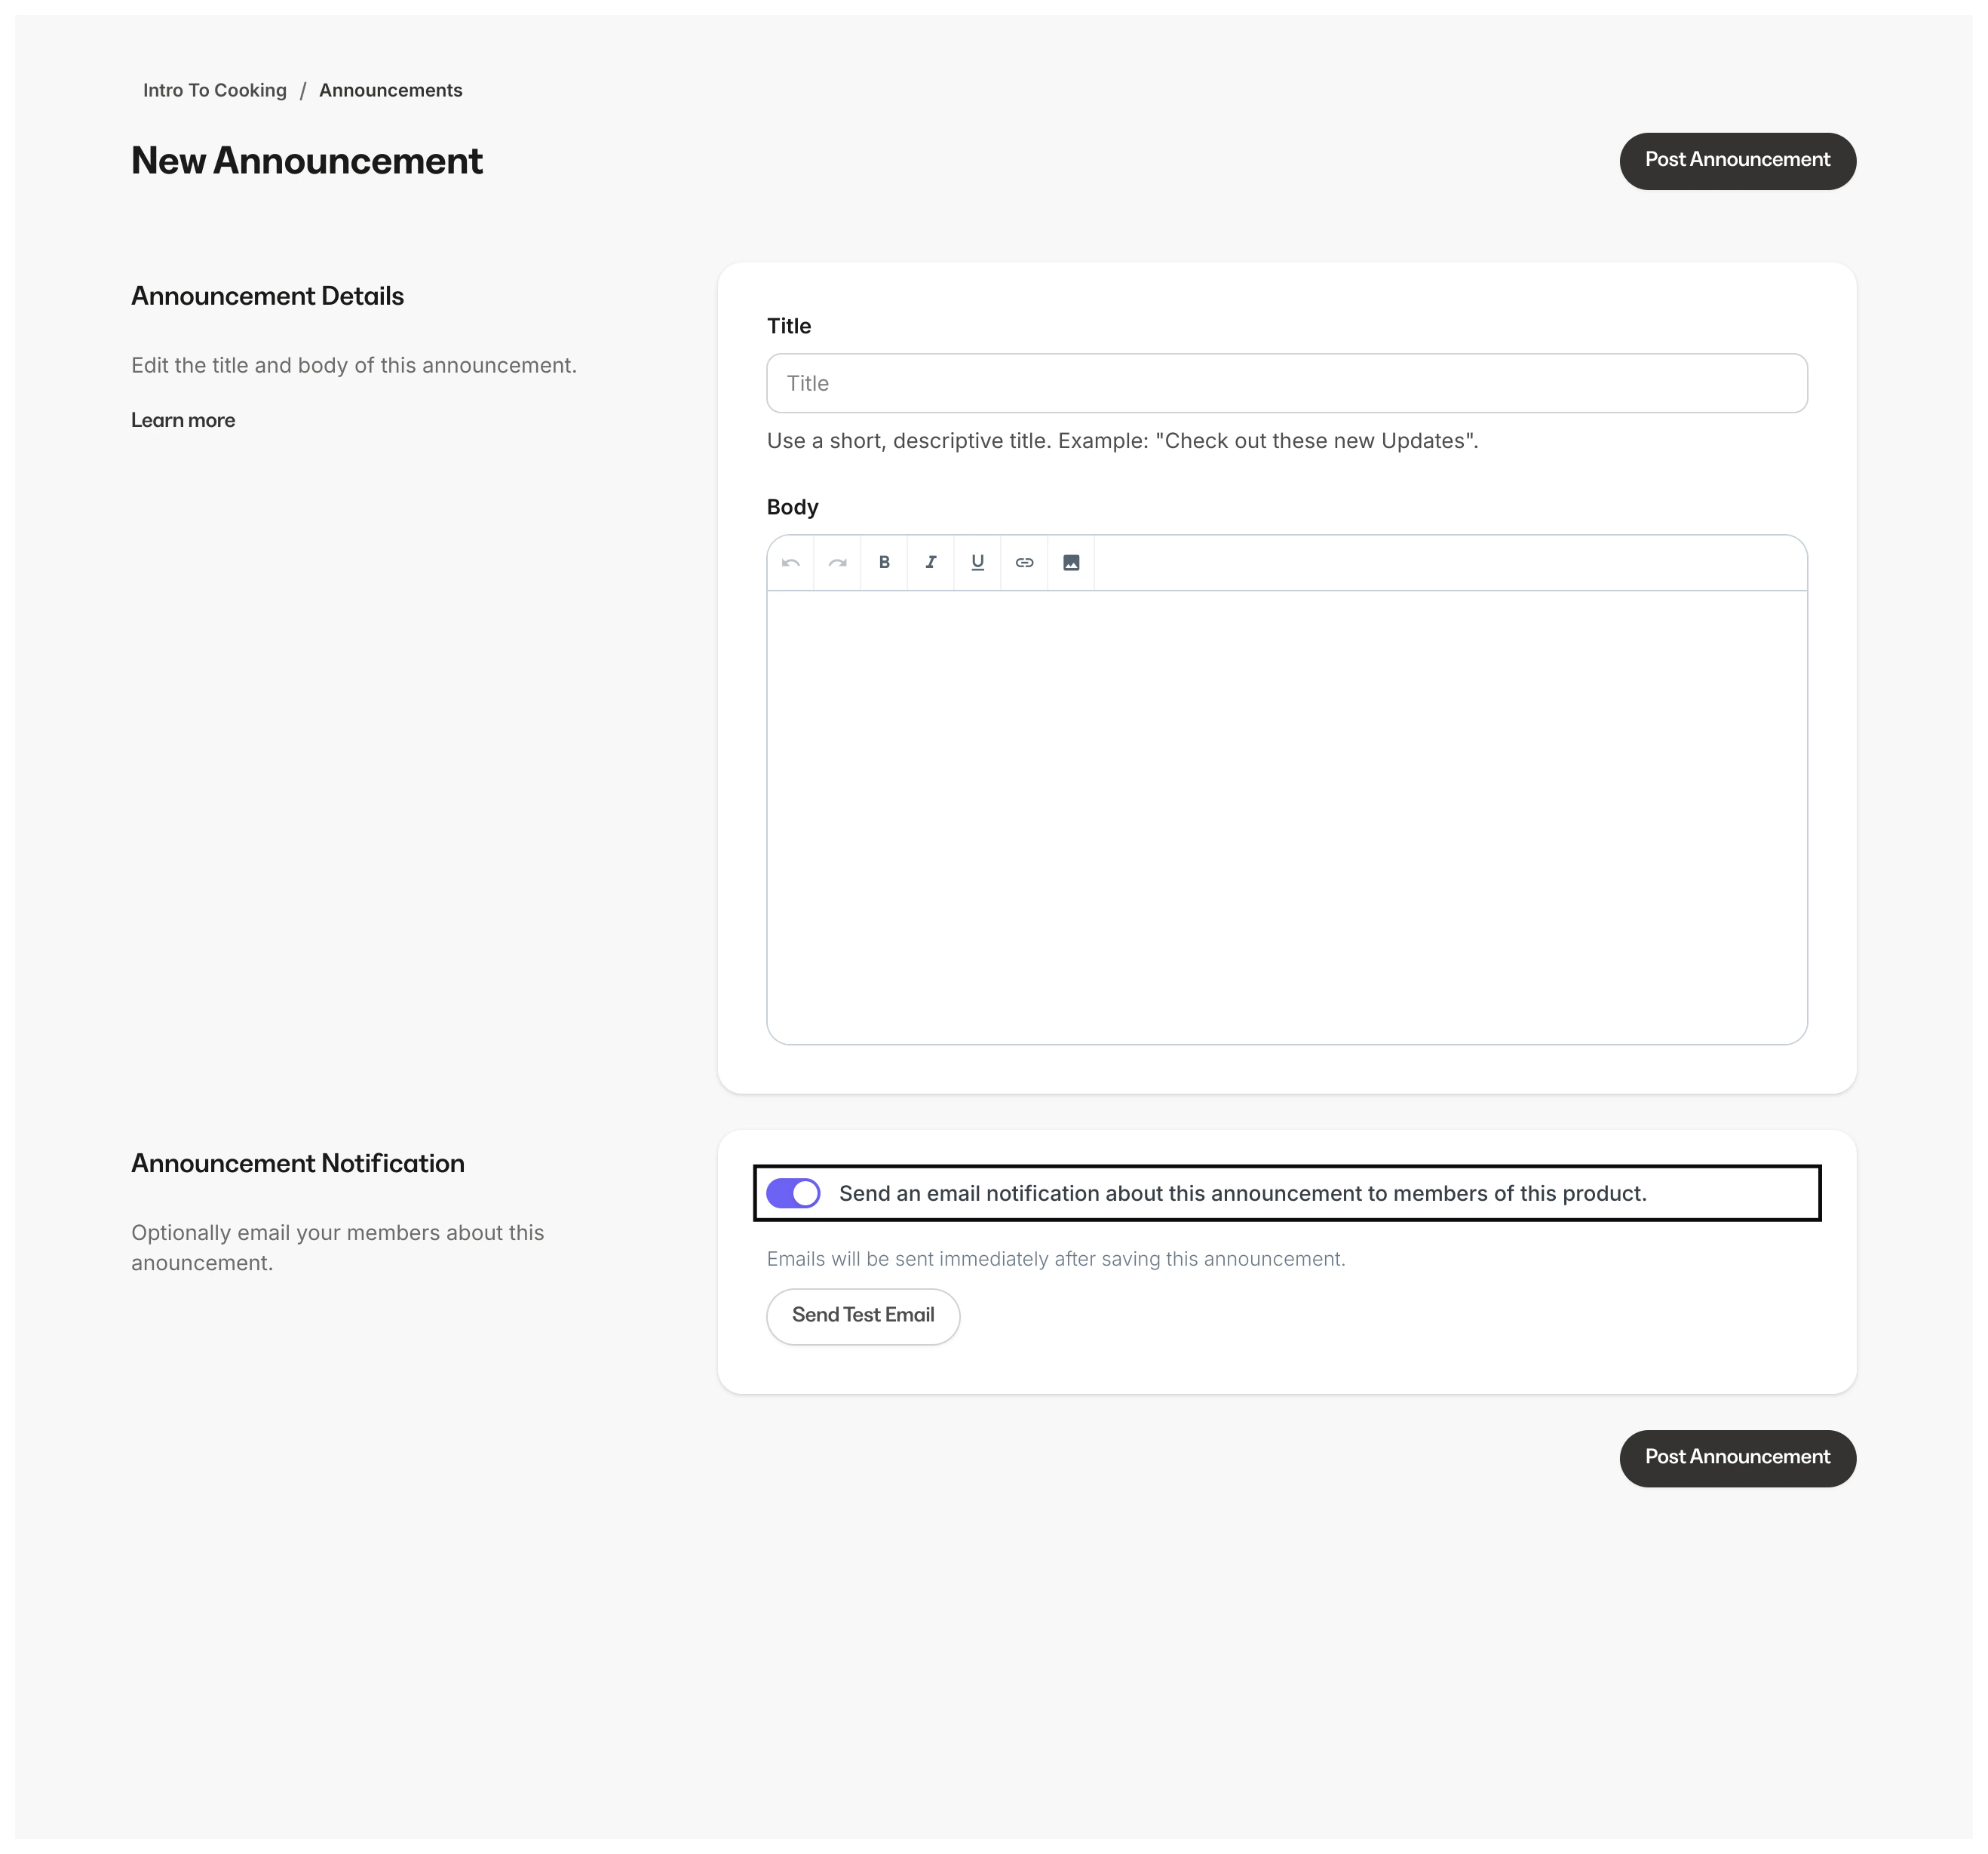The image size is (1988, 1854).
Task: Click the top Post Announcement button
Action: pyautogui.click(x=1737, y=160)
